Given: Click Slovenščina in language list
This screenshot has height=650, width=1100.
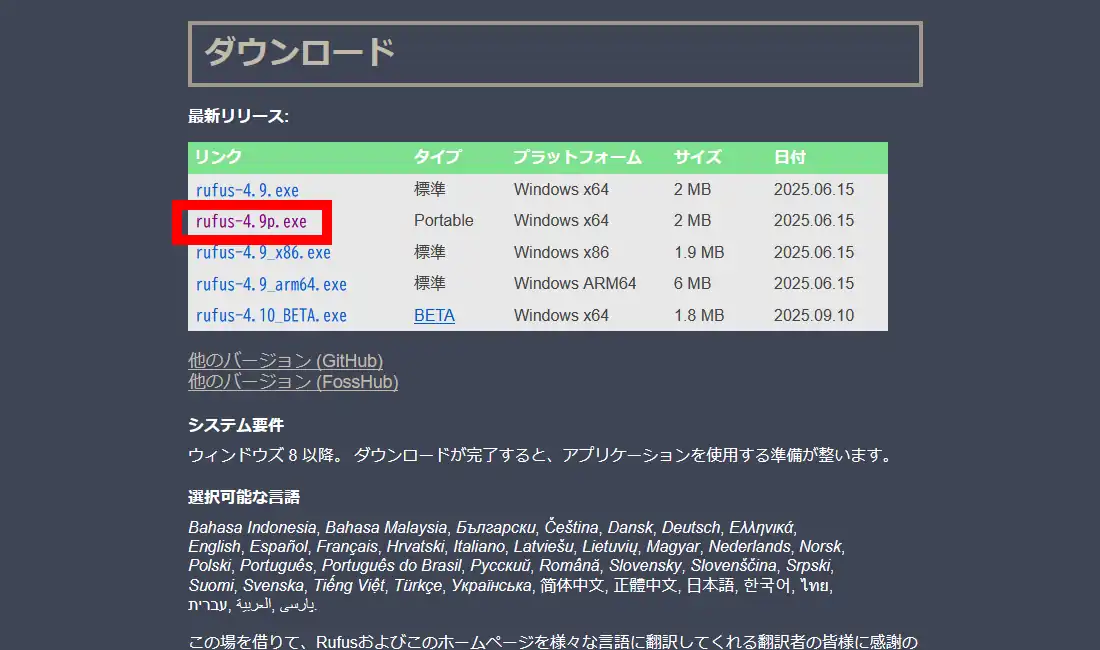Looking at the screenshot, I should coord(733,565).
